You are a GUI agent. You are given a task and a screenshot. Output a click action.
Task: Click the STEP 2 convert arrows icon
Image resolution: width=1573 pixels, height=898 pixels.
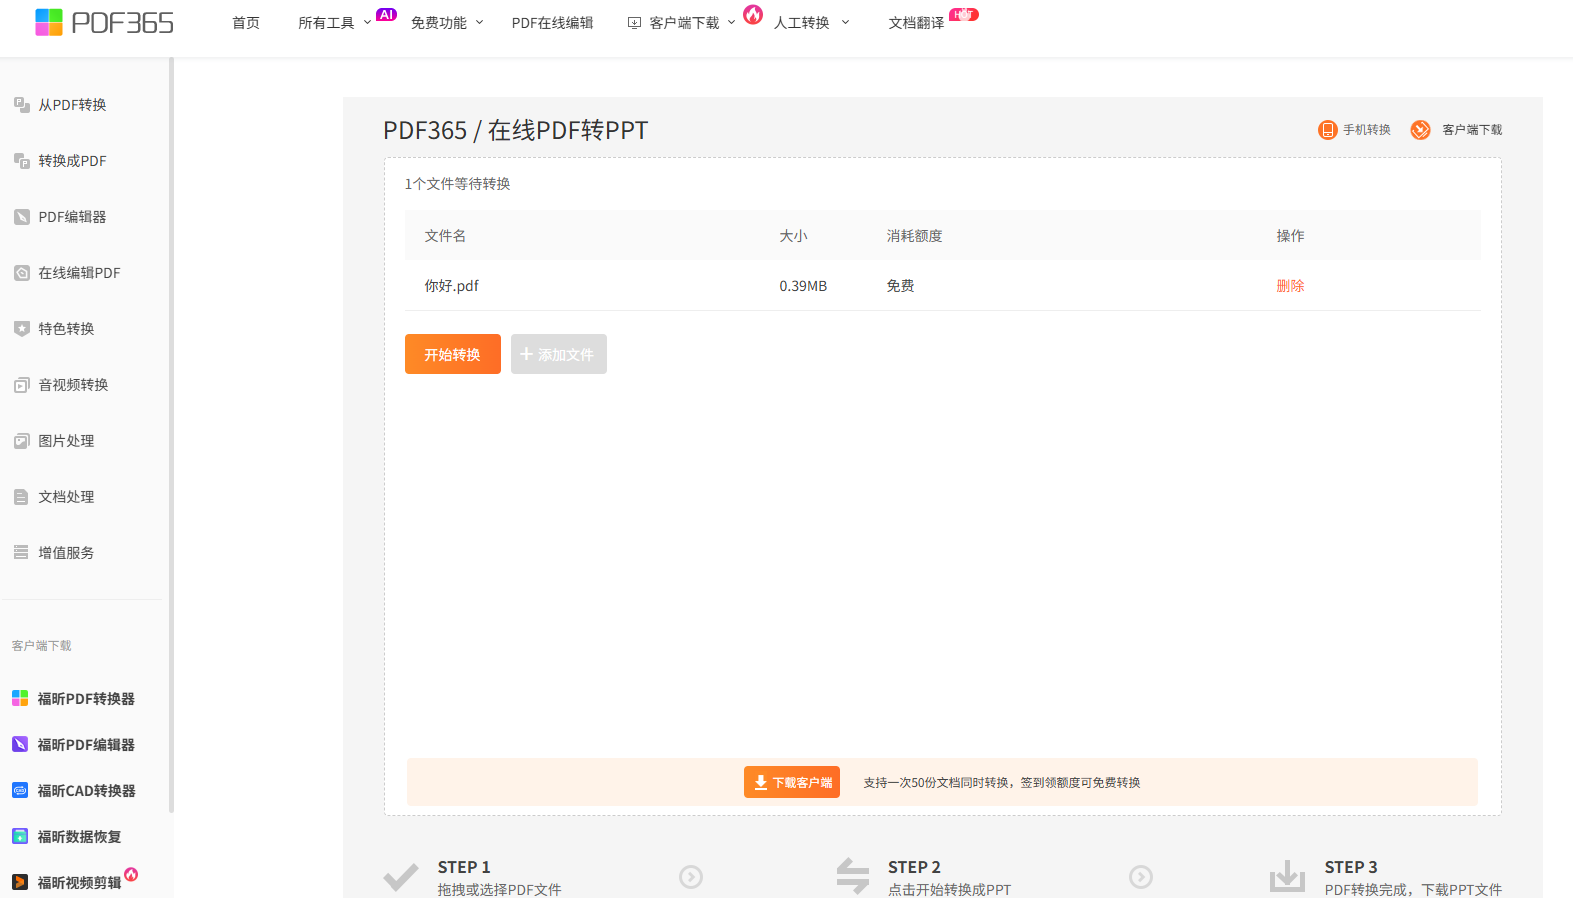(x=853, y=876)
